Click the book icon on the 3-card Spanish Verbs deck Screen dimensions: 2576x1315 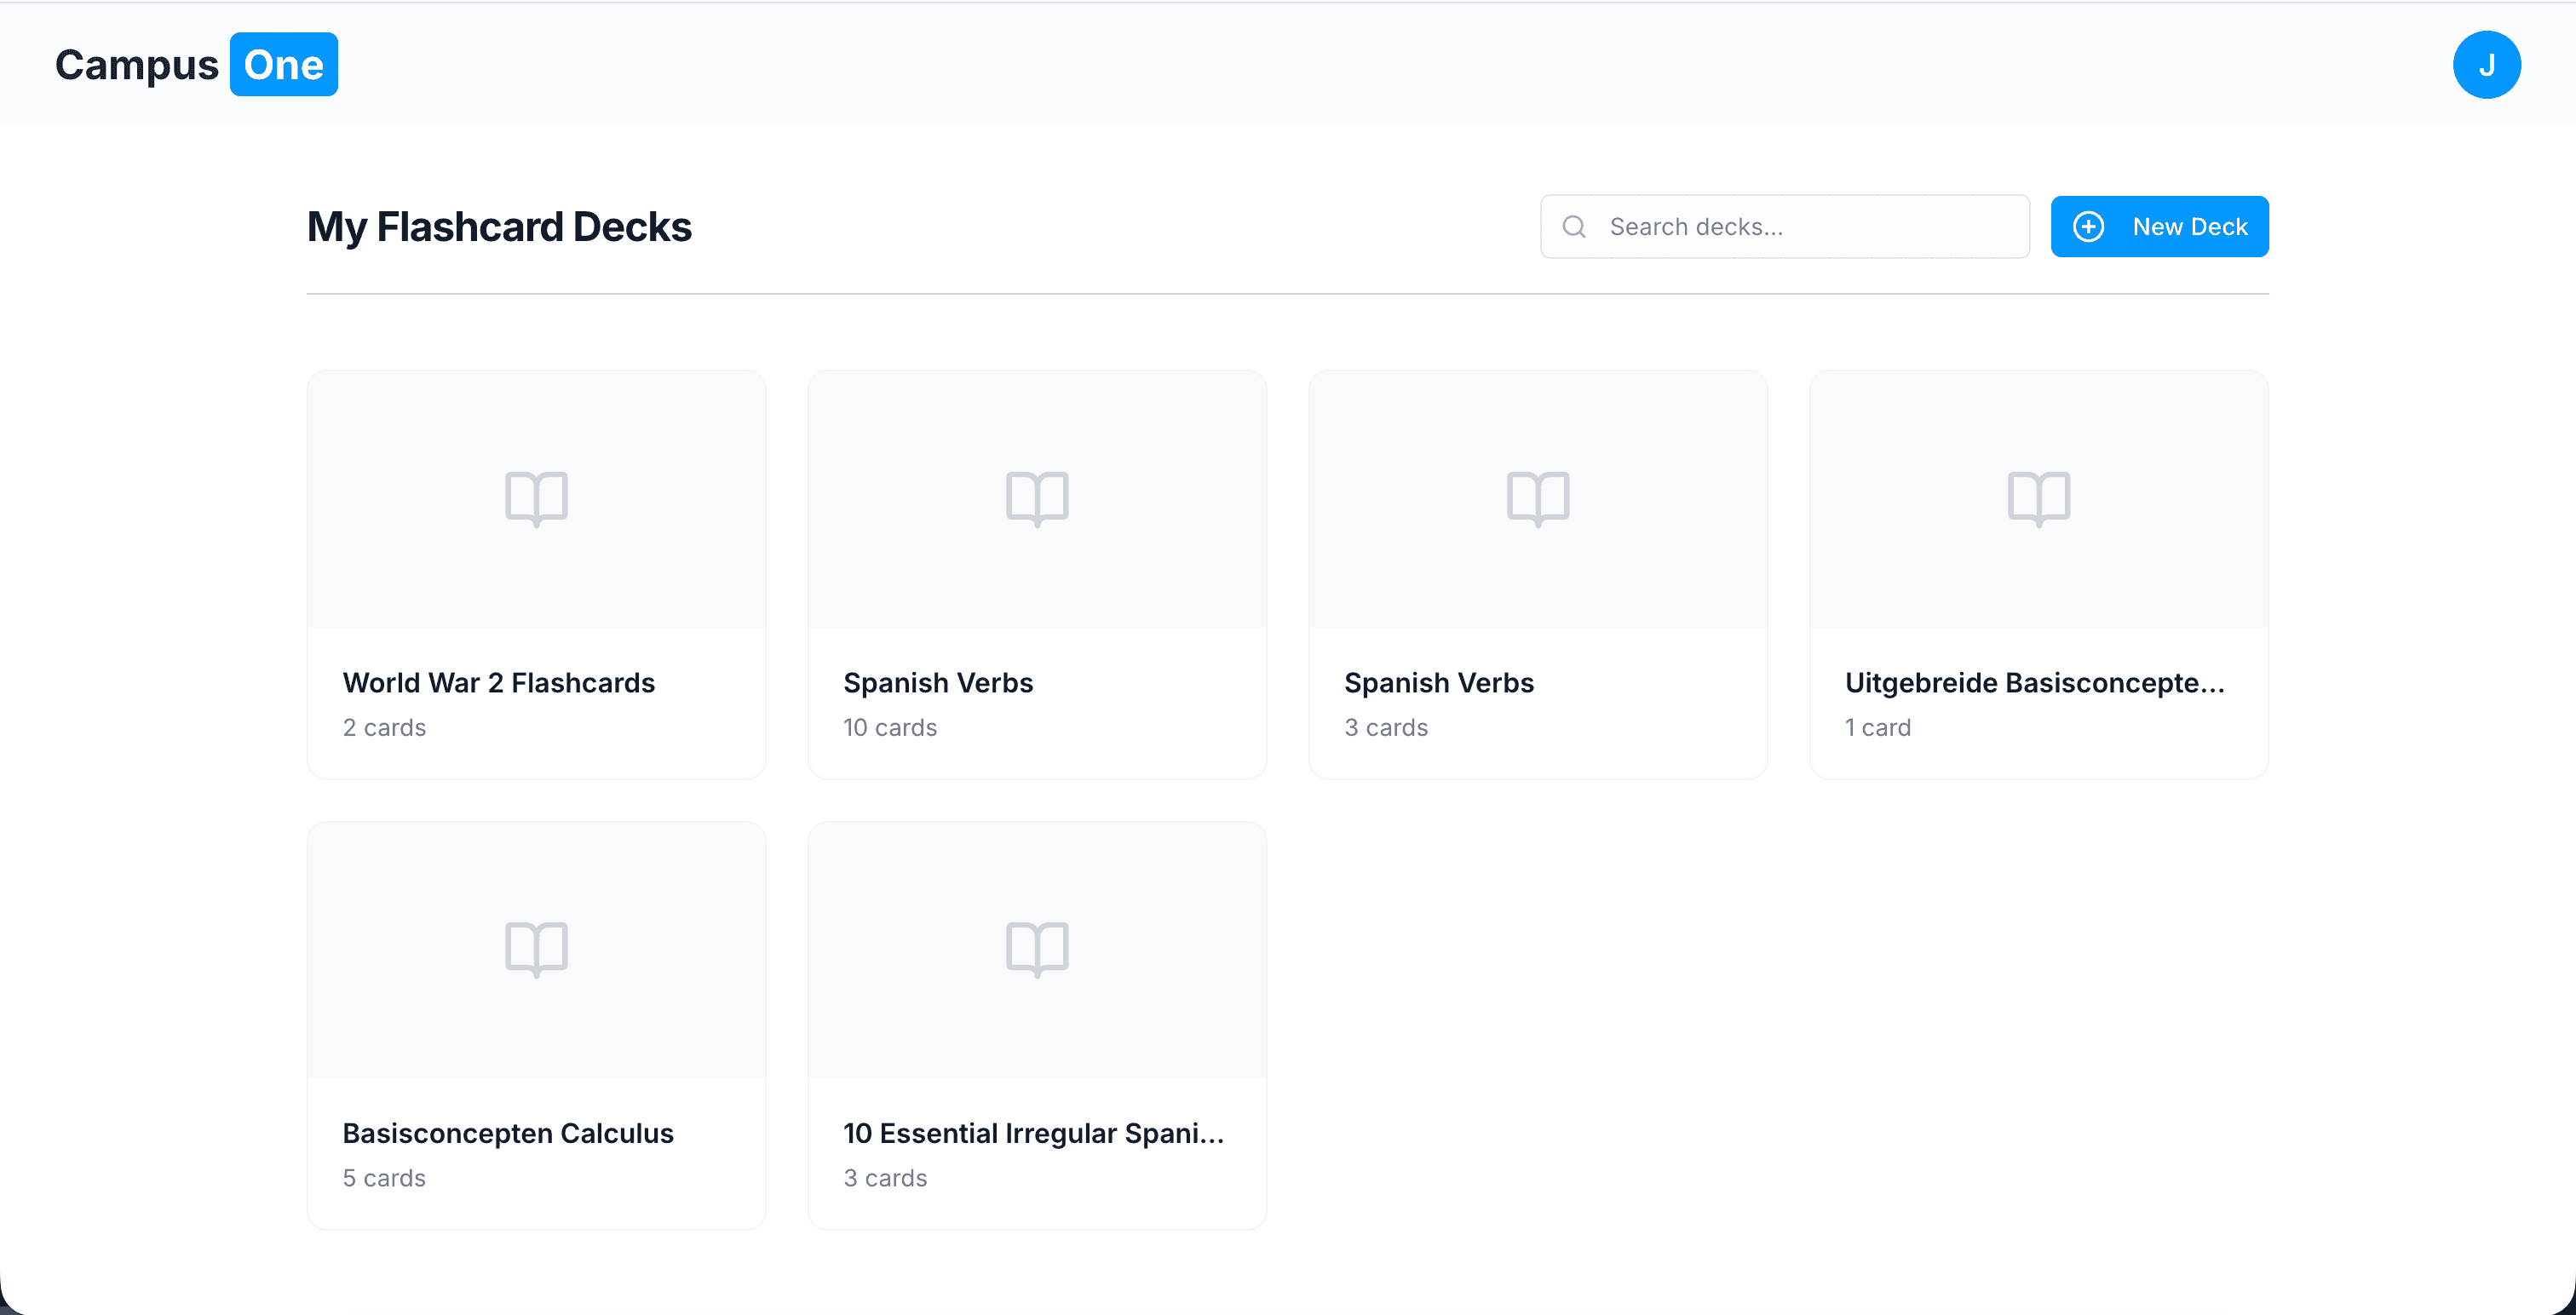click(x=1537, y=498)
